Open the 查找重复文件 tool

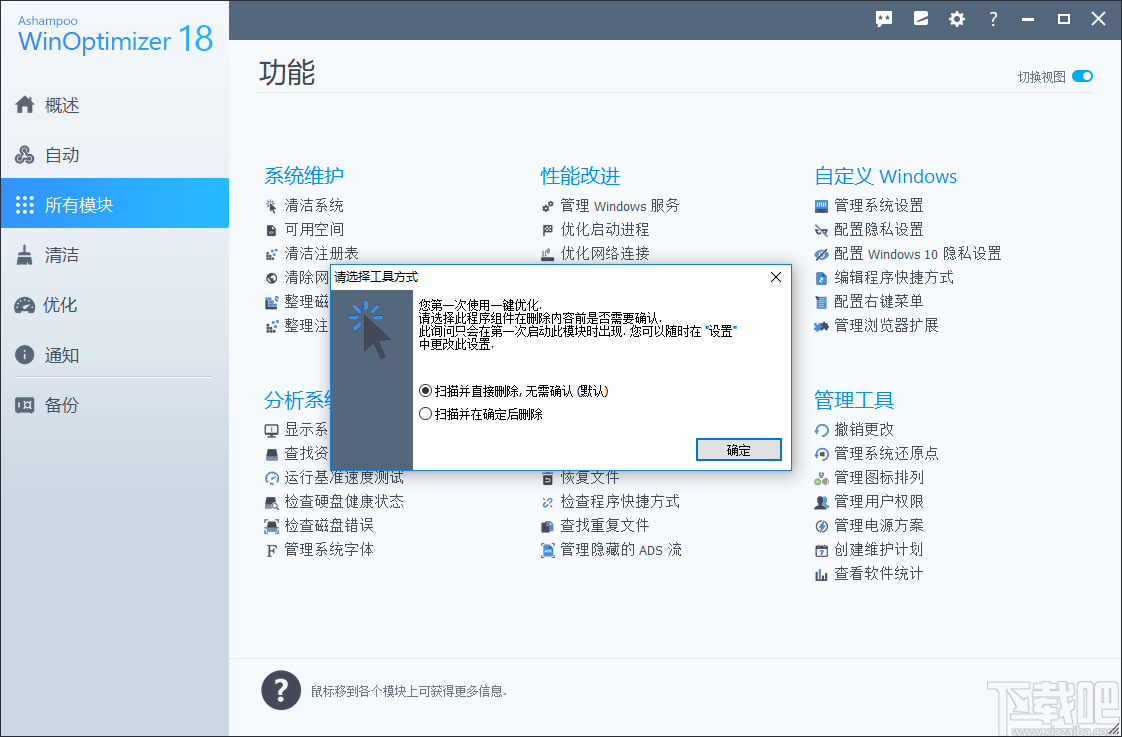pos(605,525)
